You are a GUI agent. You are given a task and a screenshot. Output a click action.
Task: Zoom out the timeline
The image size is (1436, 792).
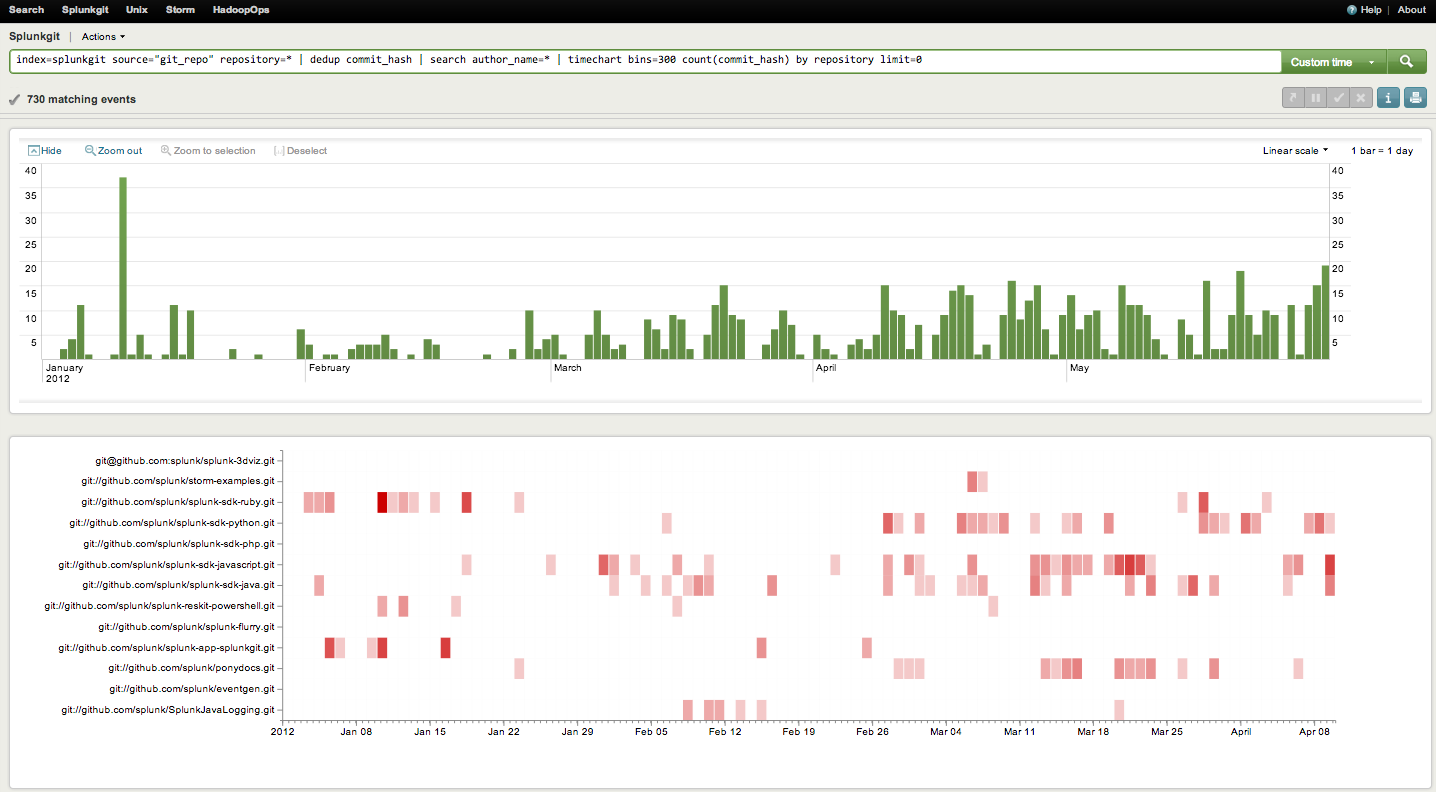[x=113, y=151]
